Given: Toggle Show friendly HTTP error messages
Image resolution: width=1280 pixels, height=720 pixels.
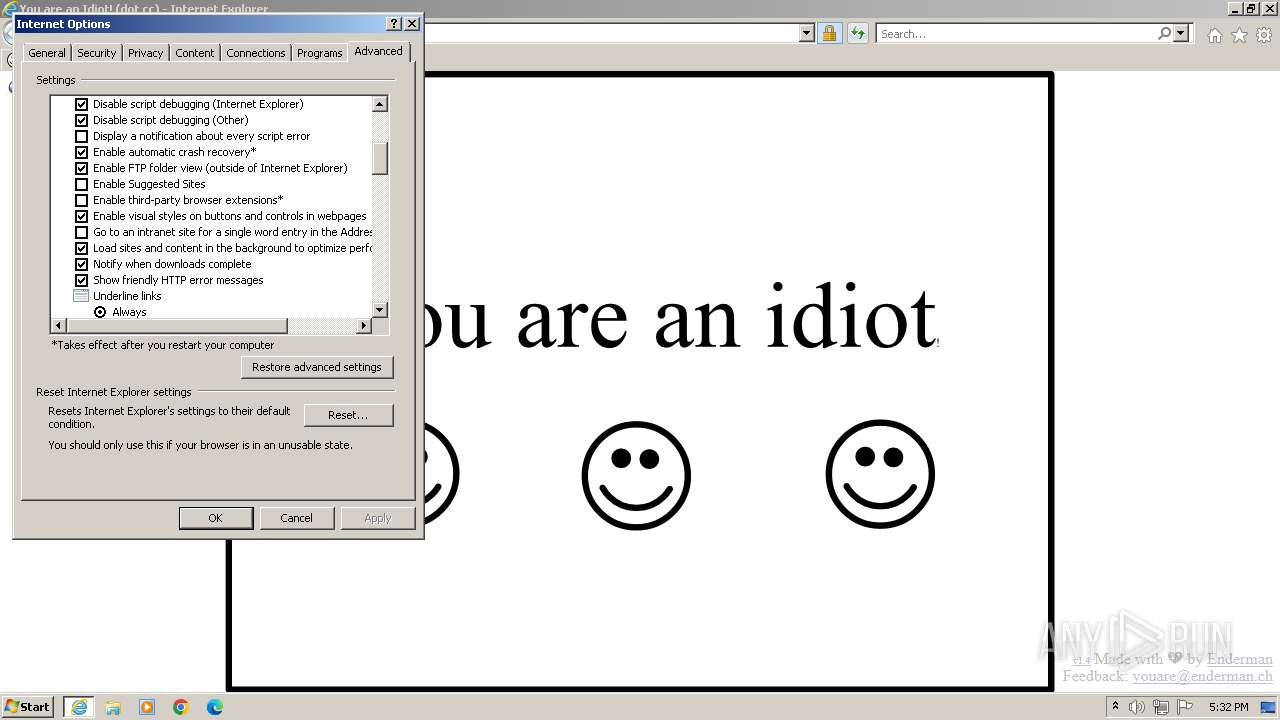Looking at the screenshot, I should 82,280.
